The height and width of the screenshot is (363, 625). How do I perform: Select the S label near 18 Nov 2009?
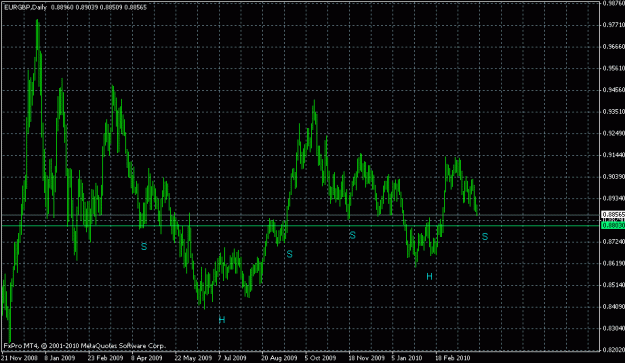click(352, 235)
